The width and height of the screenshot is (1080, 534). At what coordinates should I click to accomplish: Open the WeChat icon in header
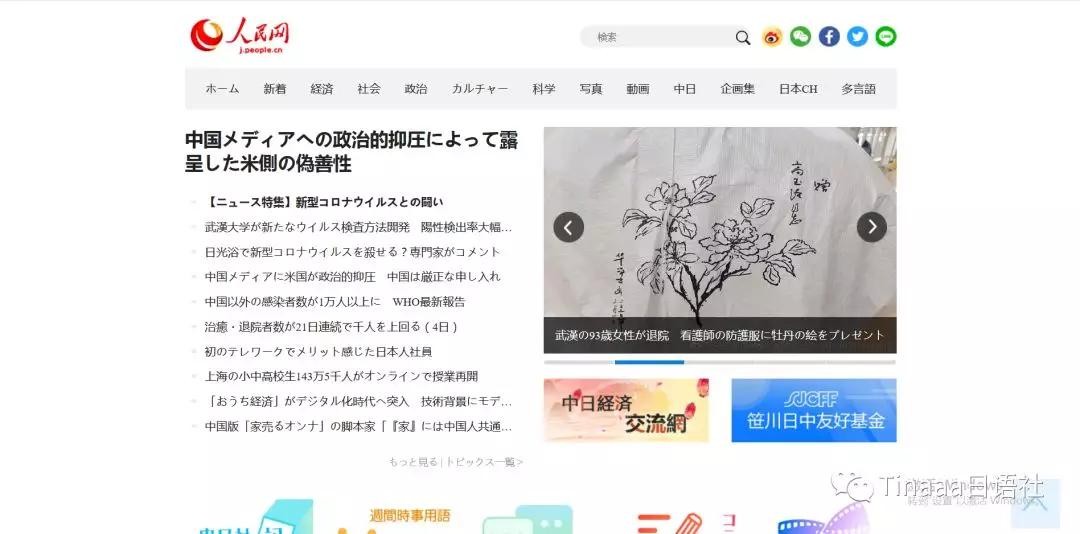pyautogui.click(x=800, y=37)
